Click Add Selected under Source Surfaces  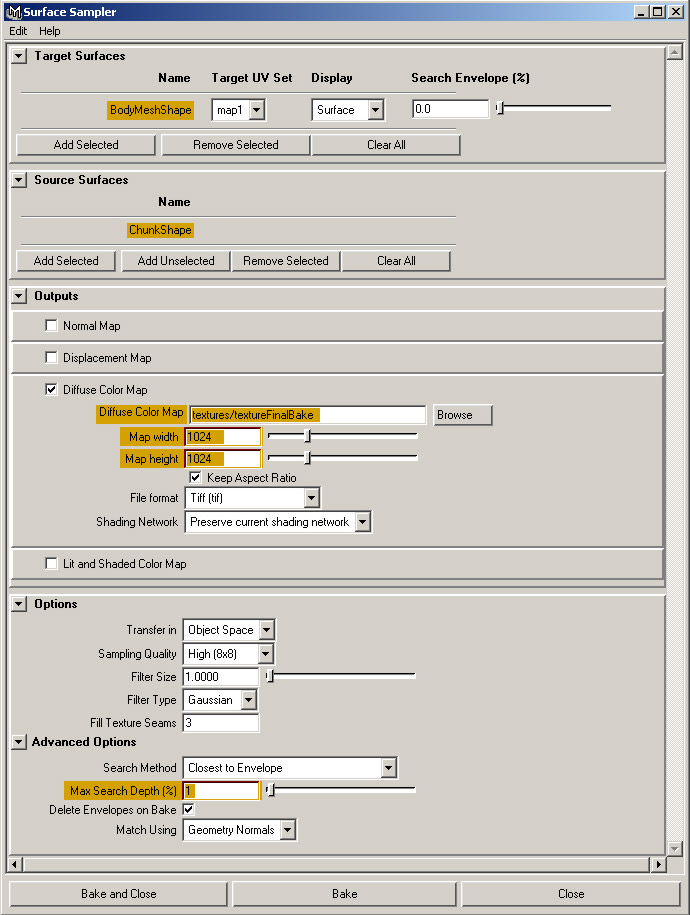point(66,261)
